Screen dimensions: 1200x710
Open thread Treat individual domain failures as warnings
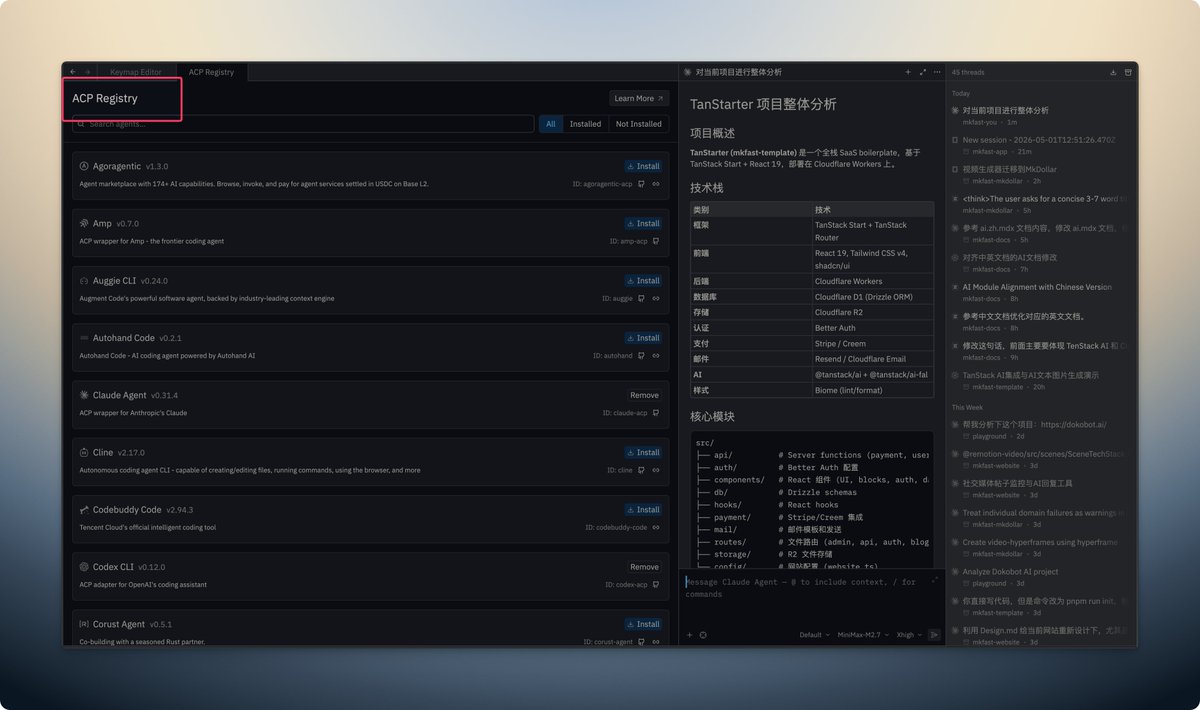point(1039,518)
